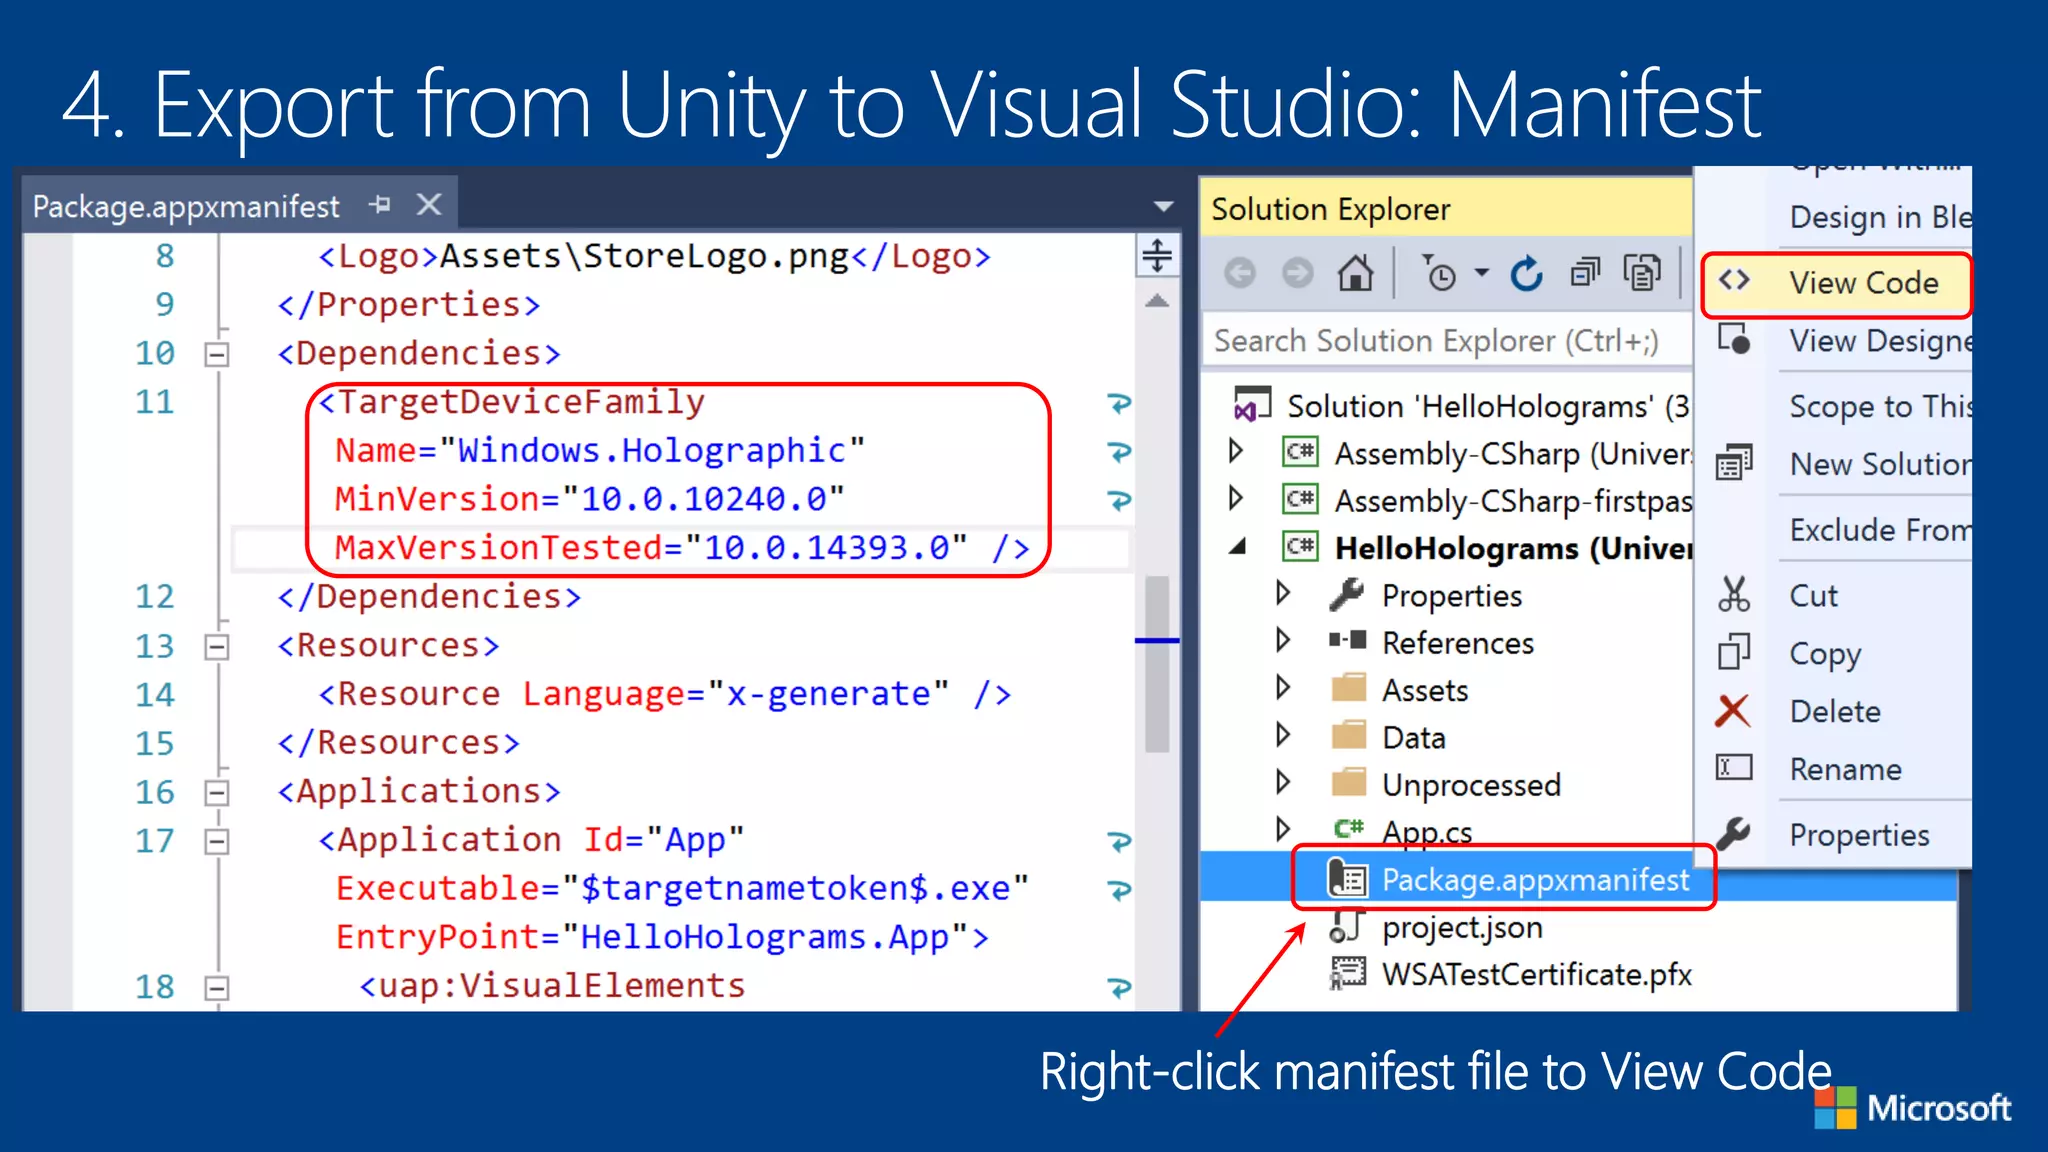This screenshot has width=2048, height=1152.
Task: Expand the Unprocessed folder node
Action: click(x=1283, y=782)
